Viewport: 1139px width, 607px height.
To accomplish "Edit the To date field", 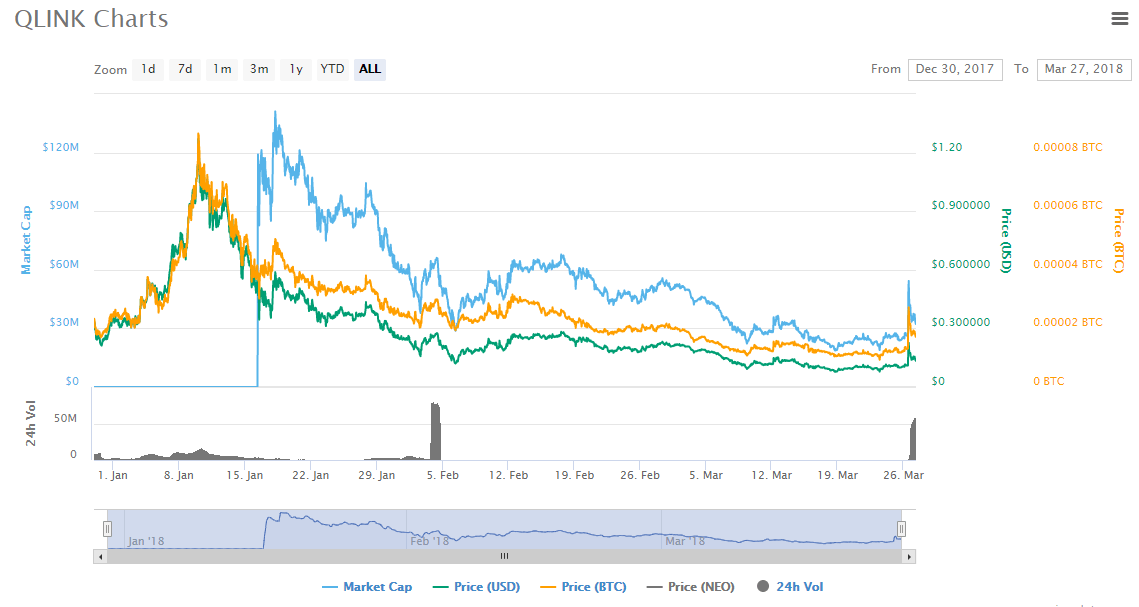I will click(1083, 69).
